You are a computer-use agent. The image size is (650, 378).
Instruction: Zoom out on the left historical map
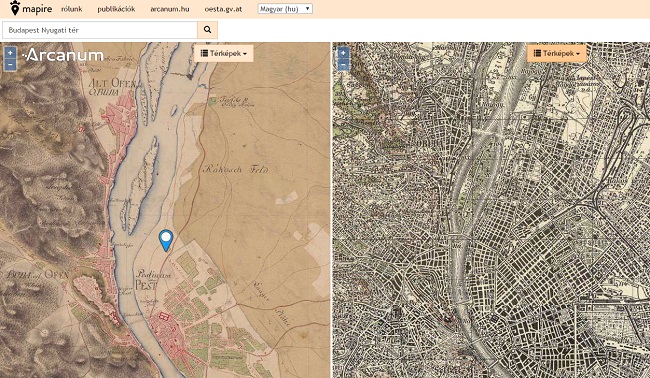point(10,65)
